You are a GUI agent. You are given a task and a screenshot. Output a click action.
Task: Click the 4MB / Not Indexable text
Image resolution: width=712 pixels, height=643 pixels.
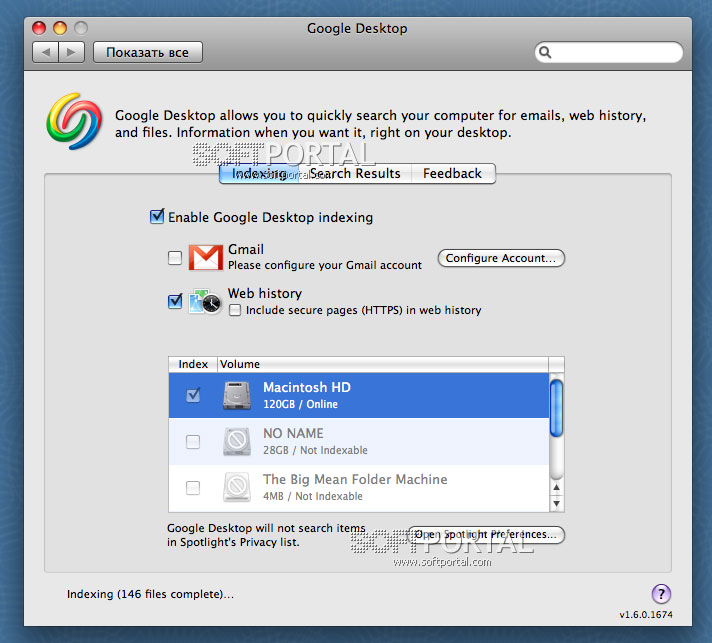[313, 496]
